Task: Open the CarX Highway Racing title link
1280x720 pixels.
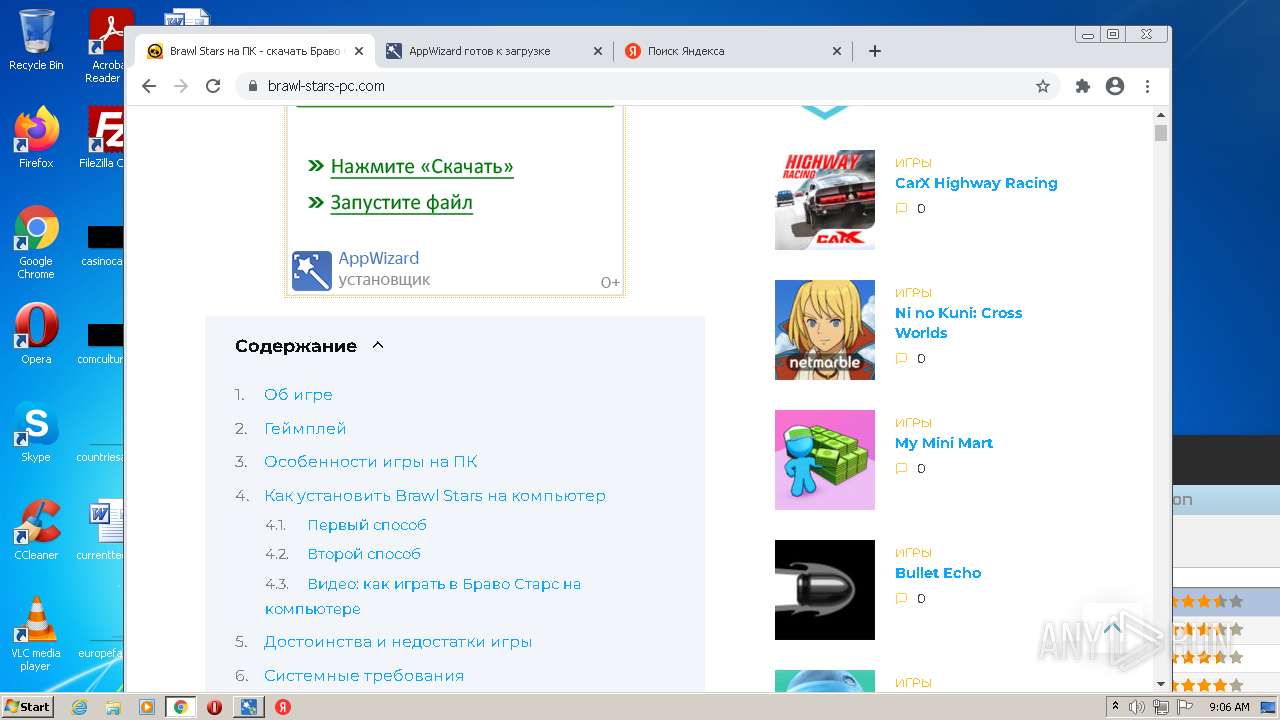Action: (x=976, y=183)
